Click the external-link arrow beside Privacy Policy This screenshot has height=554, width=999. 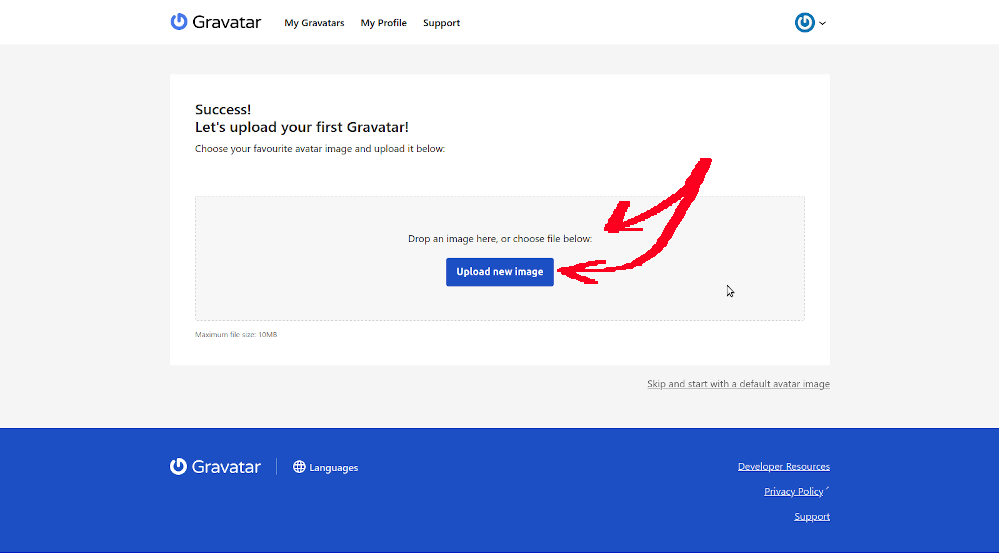pyautogui.click(x=827, y=489)
